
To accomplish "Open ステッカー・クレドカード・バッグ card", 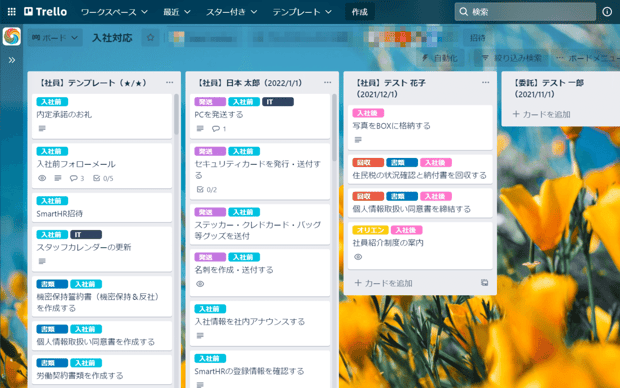I will [260, 224].
